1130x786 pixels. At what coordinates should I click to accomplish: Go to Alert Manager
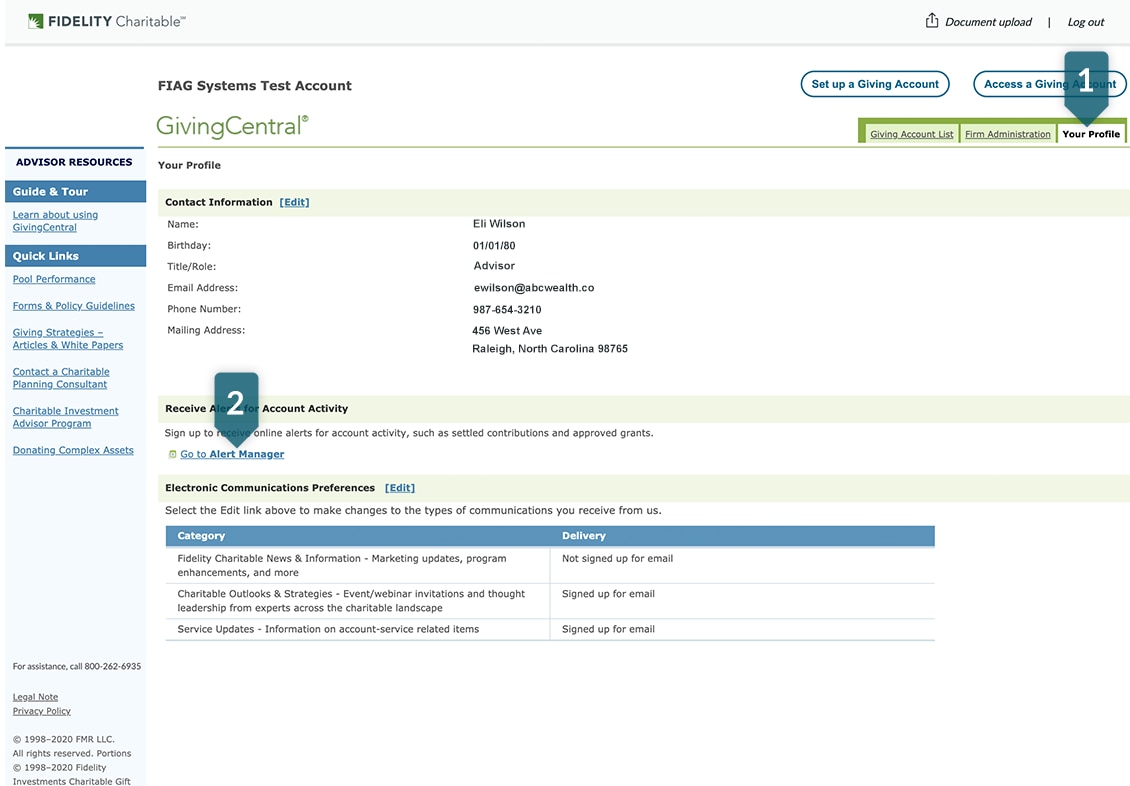pos(232,455)
